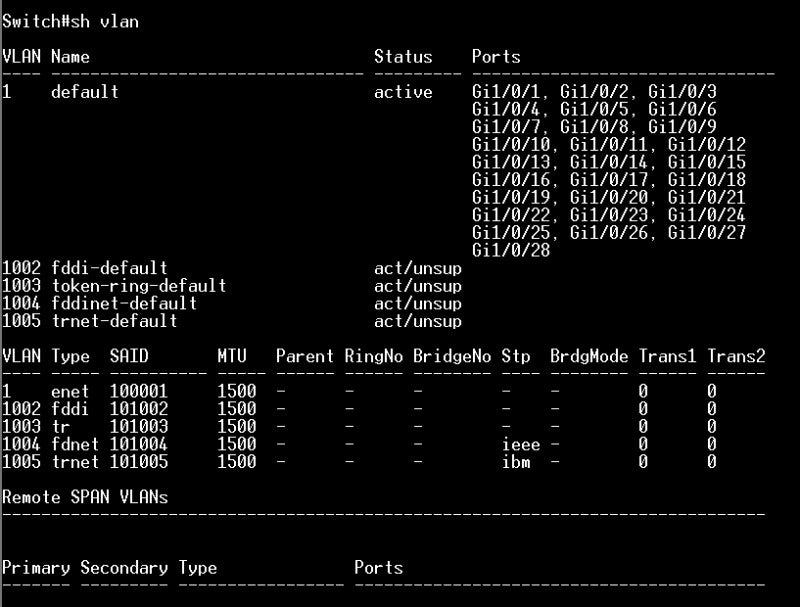Click Stp value 'ibm'
This screenshot has width=800, height=607.
click(515, 462)
